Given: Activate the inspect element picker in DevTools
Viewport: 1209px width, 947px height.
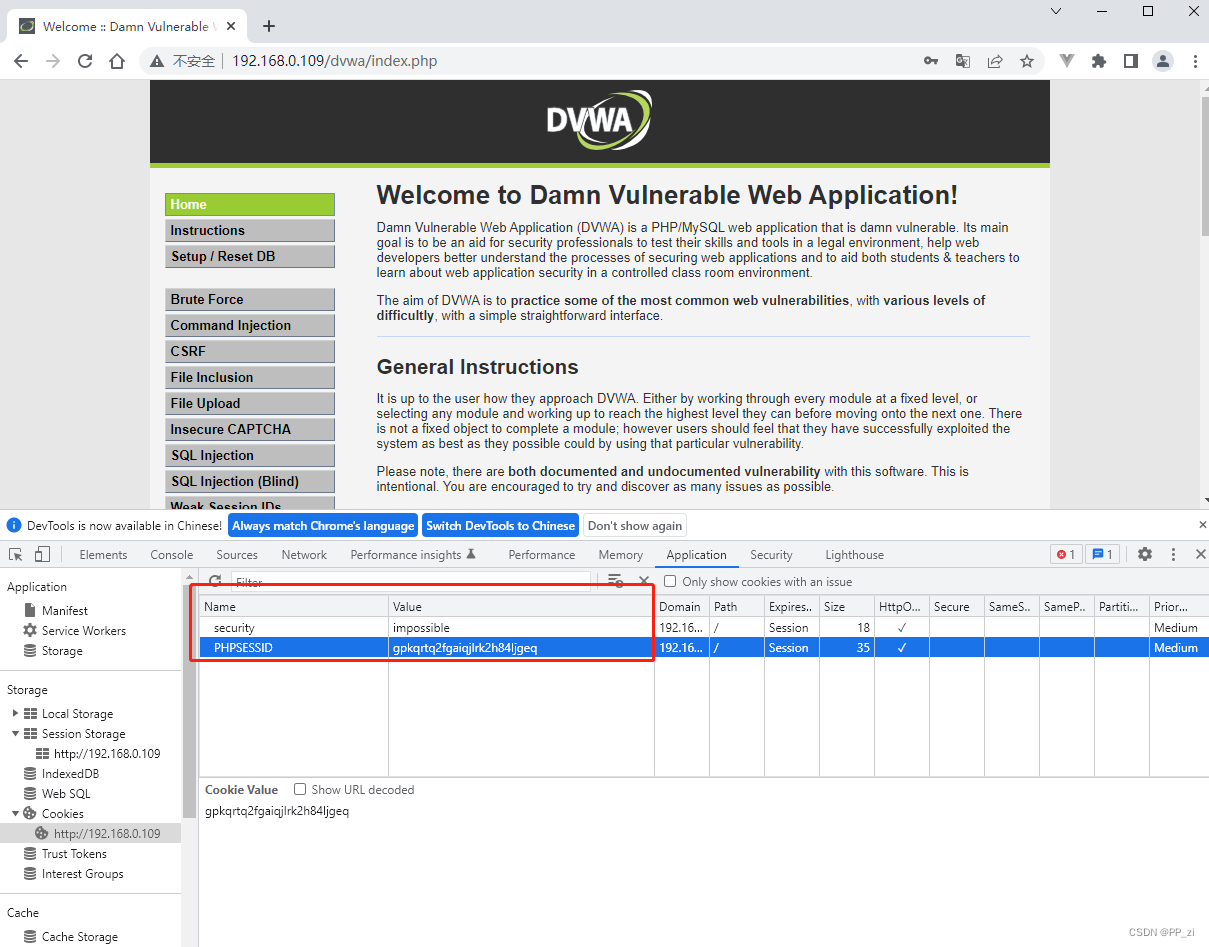Looking at the screenshot, I should pos(16,554).
